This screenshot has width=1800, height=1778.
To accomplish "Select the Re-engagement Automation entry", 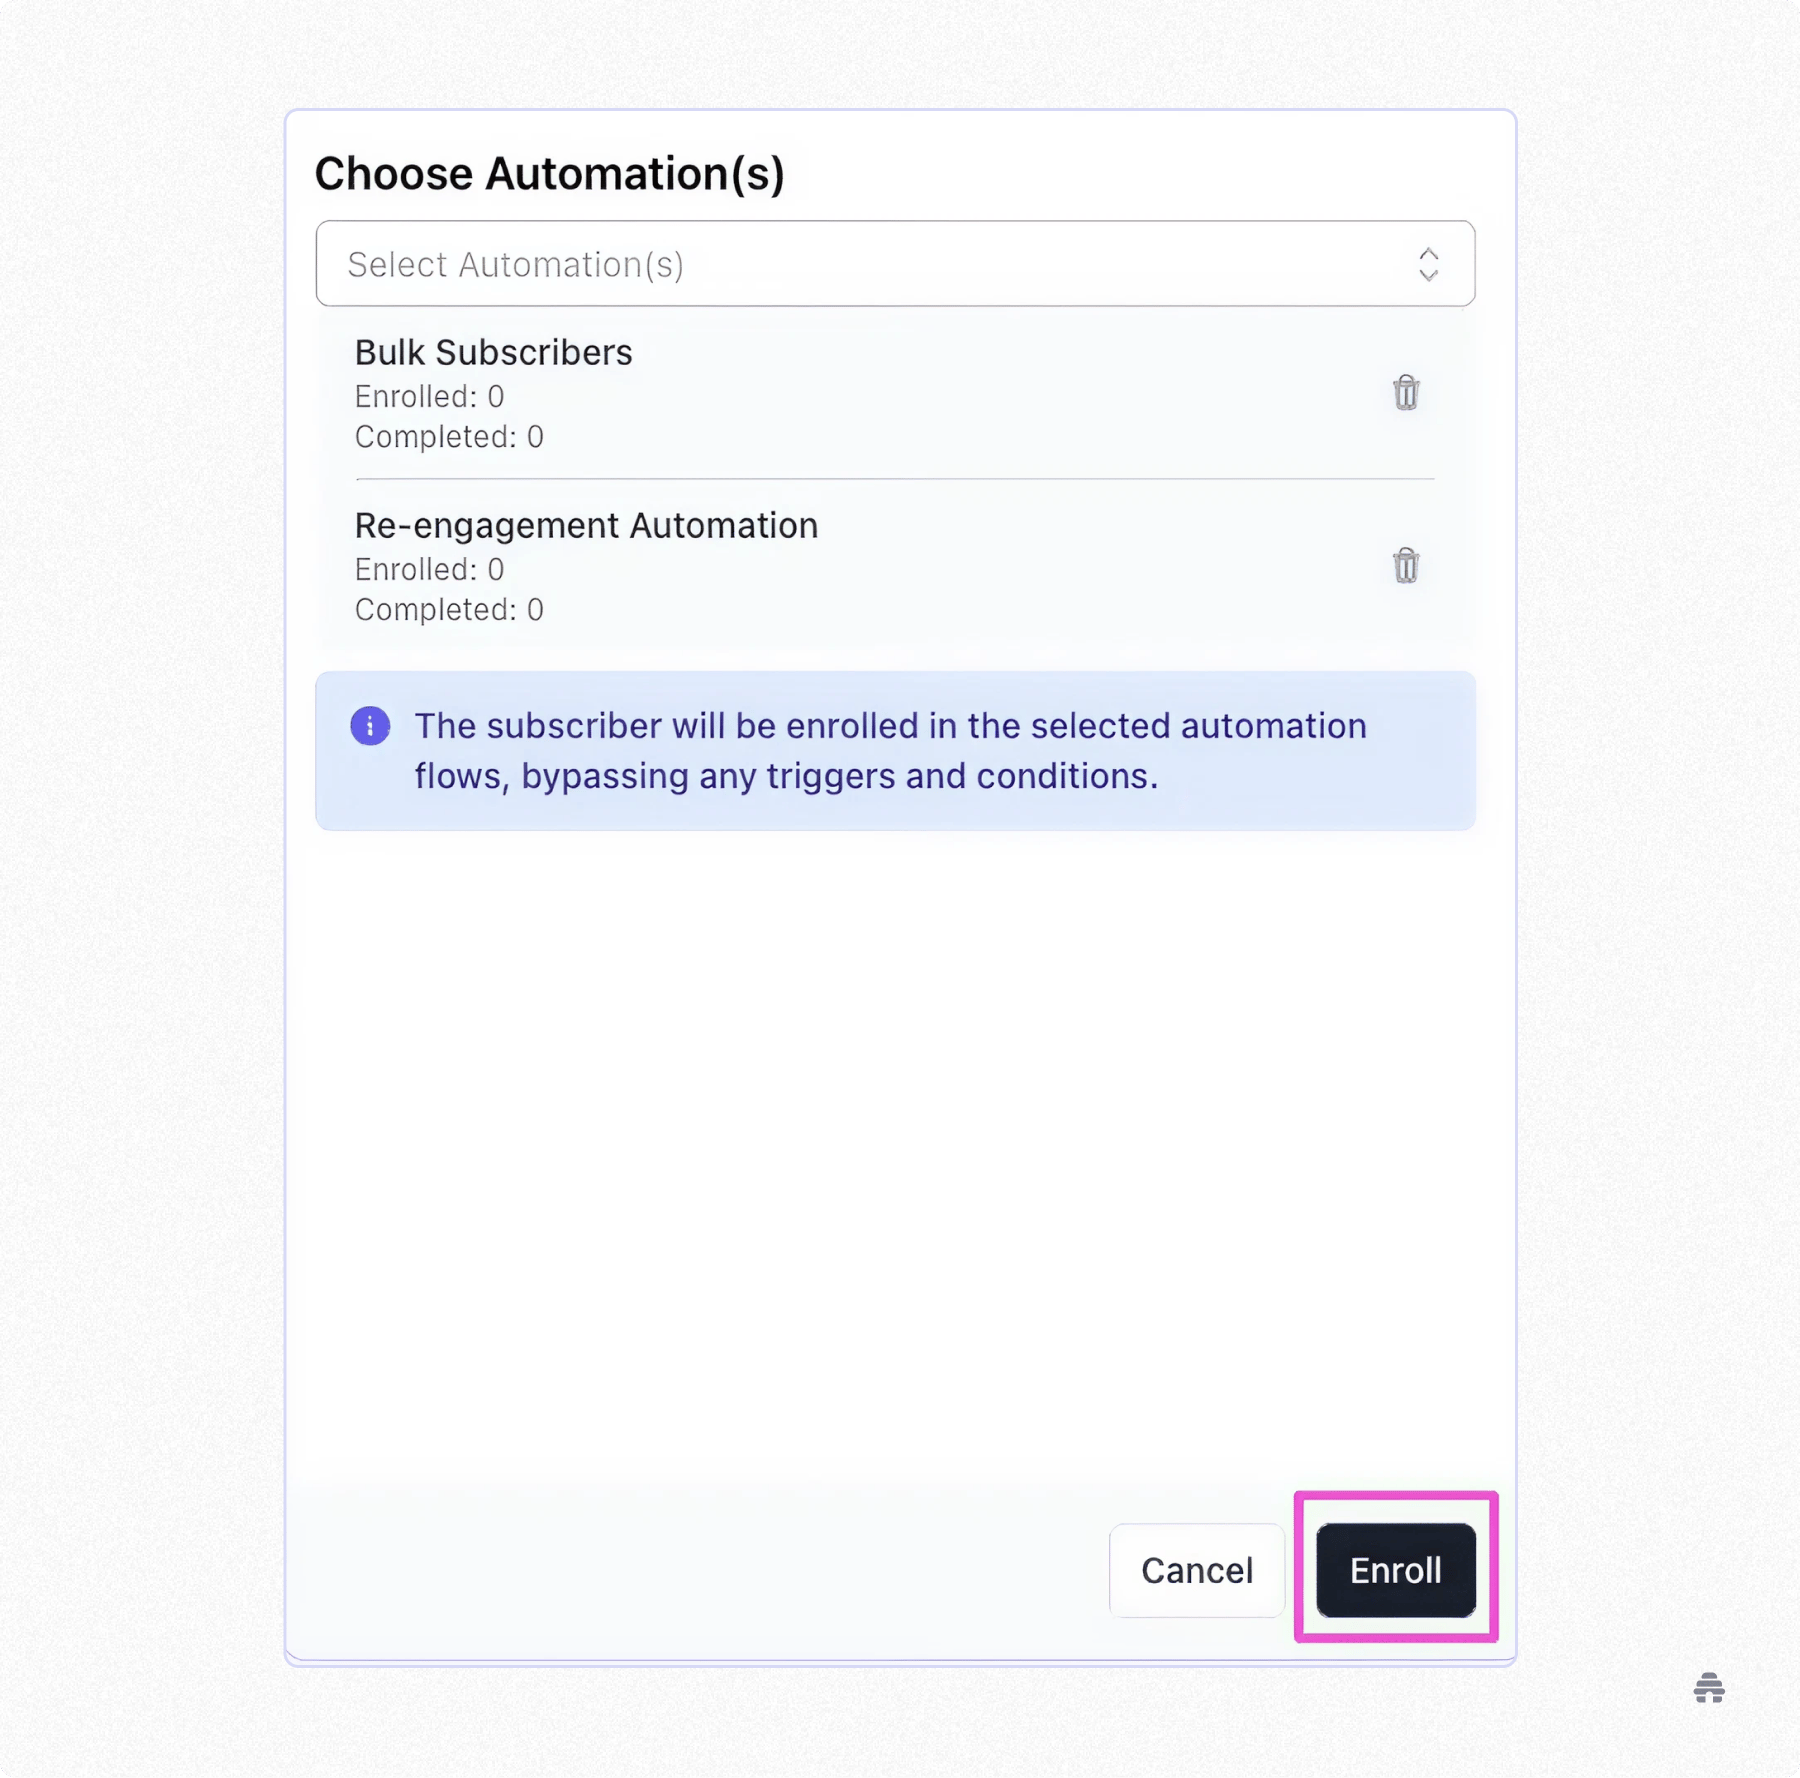I will (x=586, y=525).
